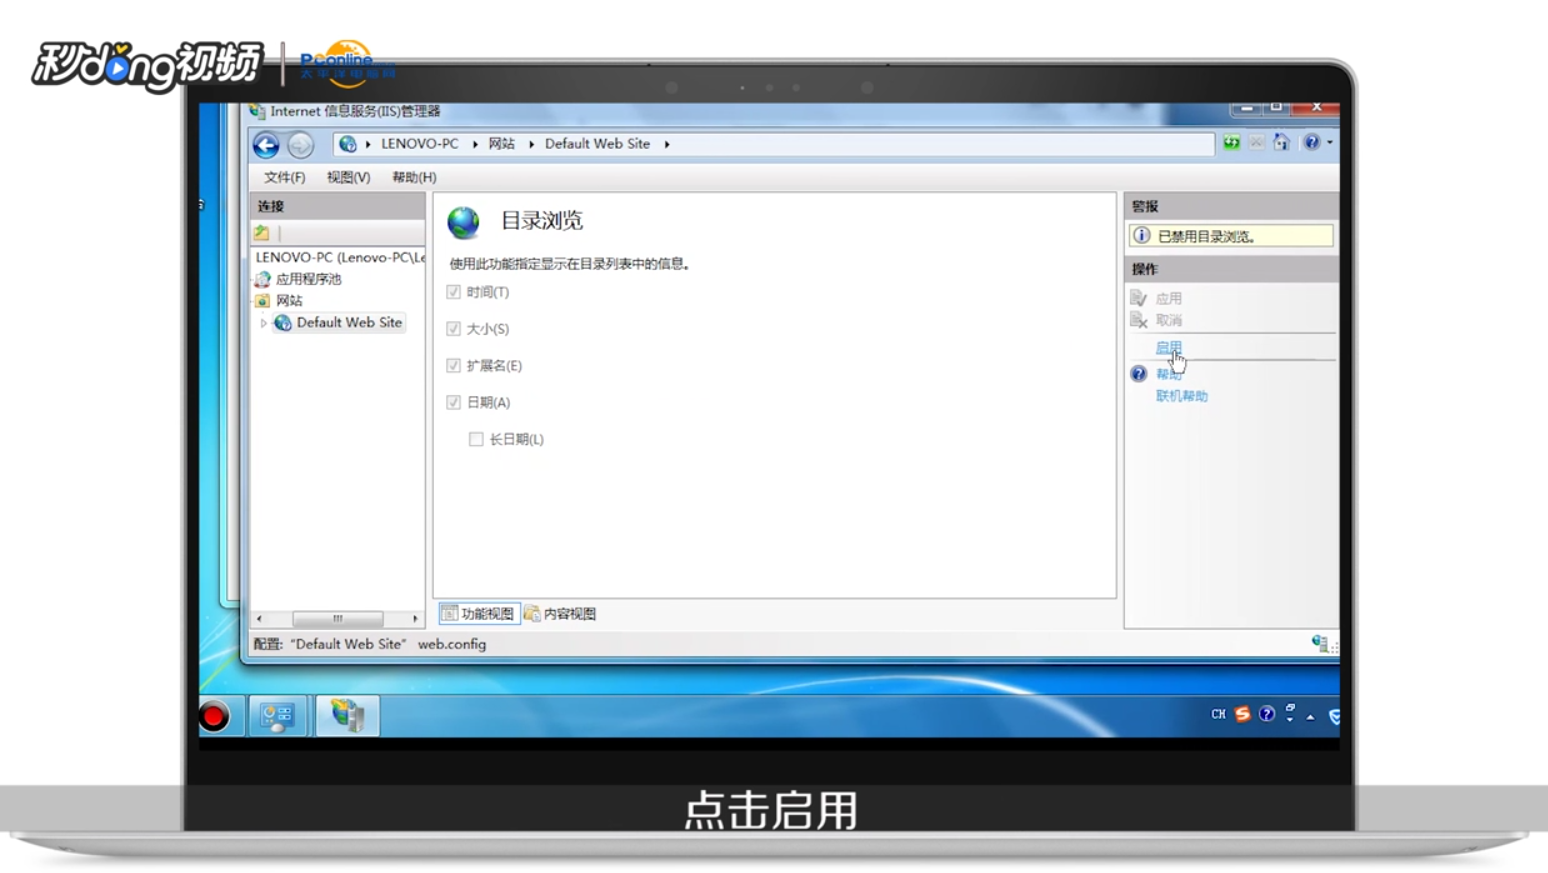Click the blue question mark beside 帮助
1548x873 pixels.
pos(1138,374)
